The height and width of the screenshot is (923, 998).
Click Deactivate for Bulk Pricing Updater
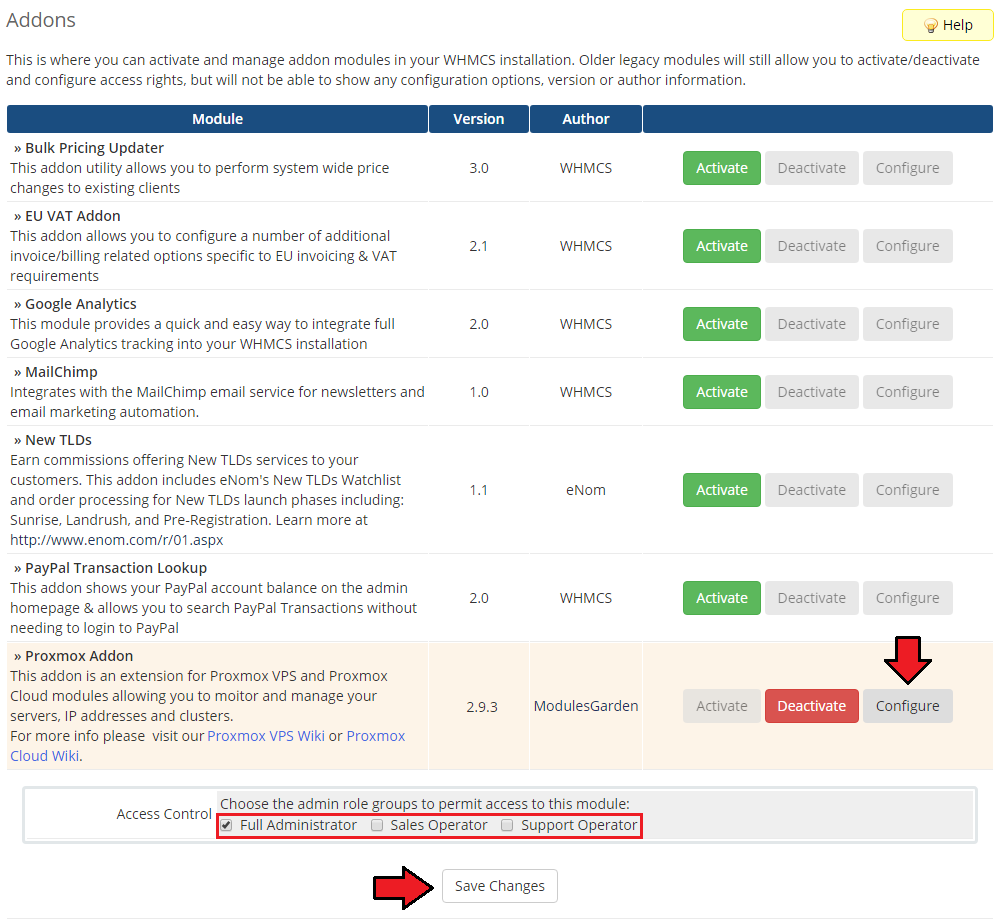812,168
